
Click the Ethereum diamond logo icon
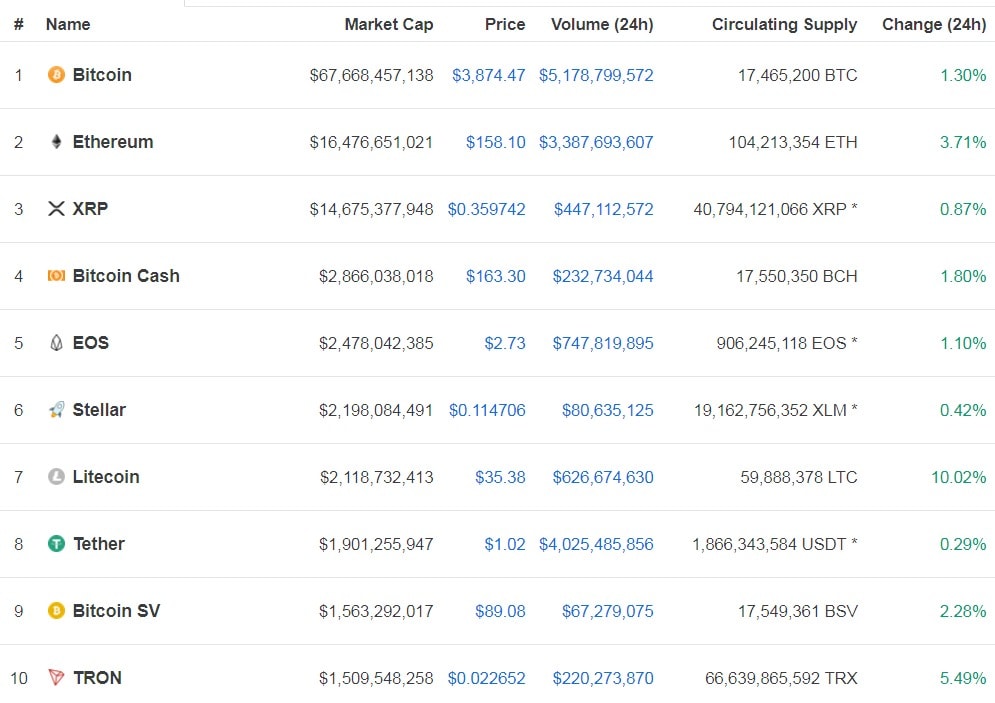click(56, 142)
